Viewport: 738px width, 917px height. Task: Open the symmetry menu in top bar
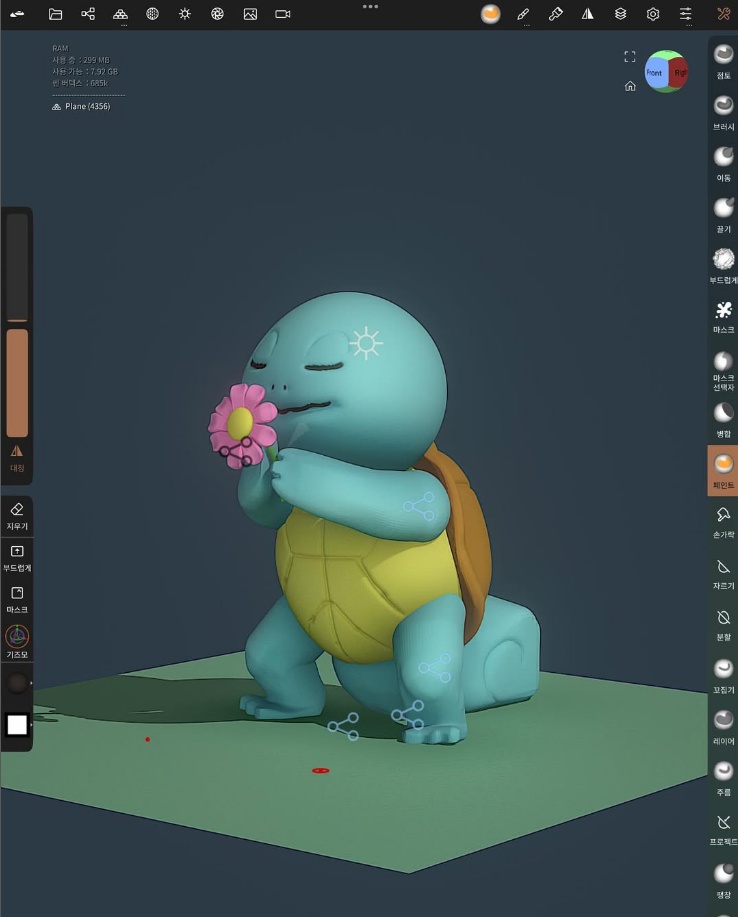(588, 14)
